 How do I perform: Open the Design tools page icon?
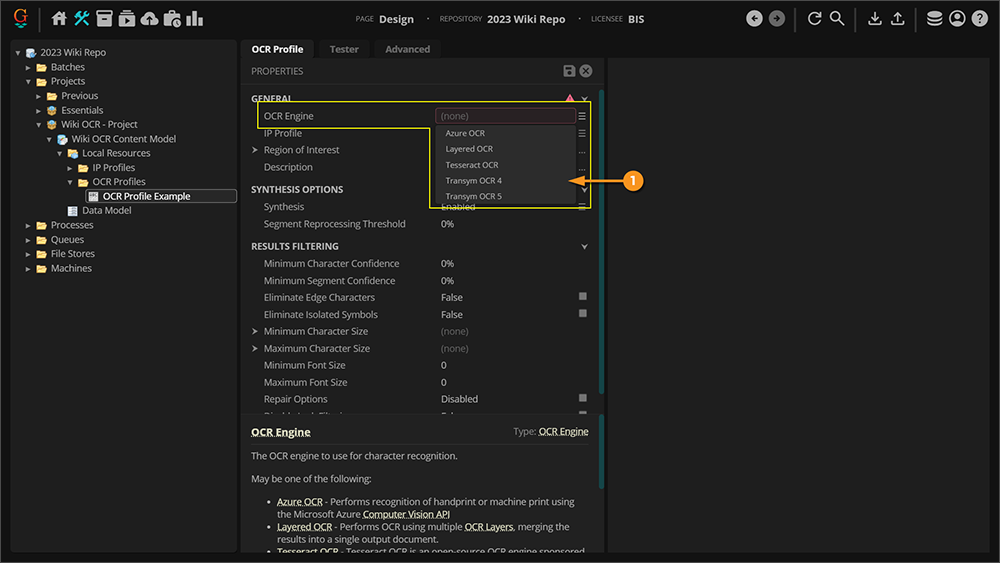pyautogui.click(x=82, y=19)
